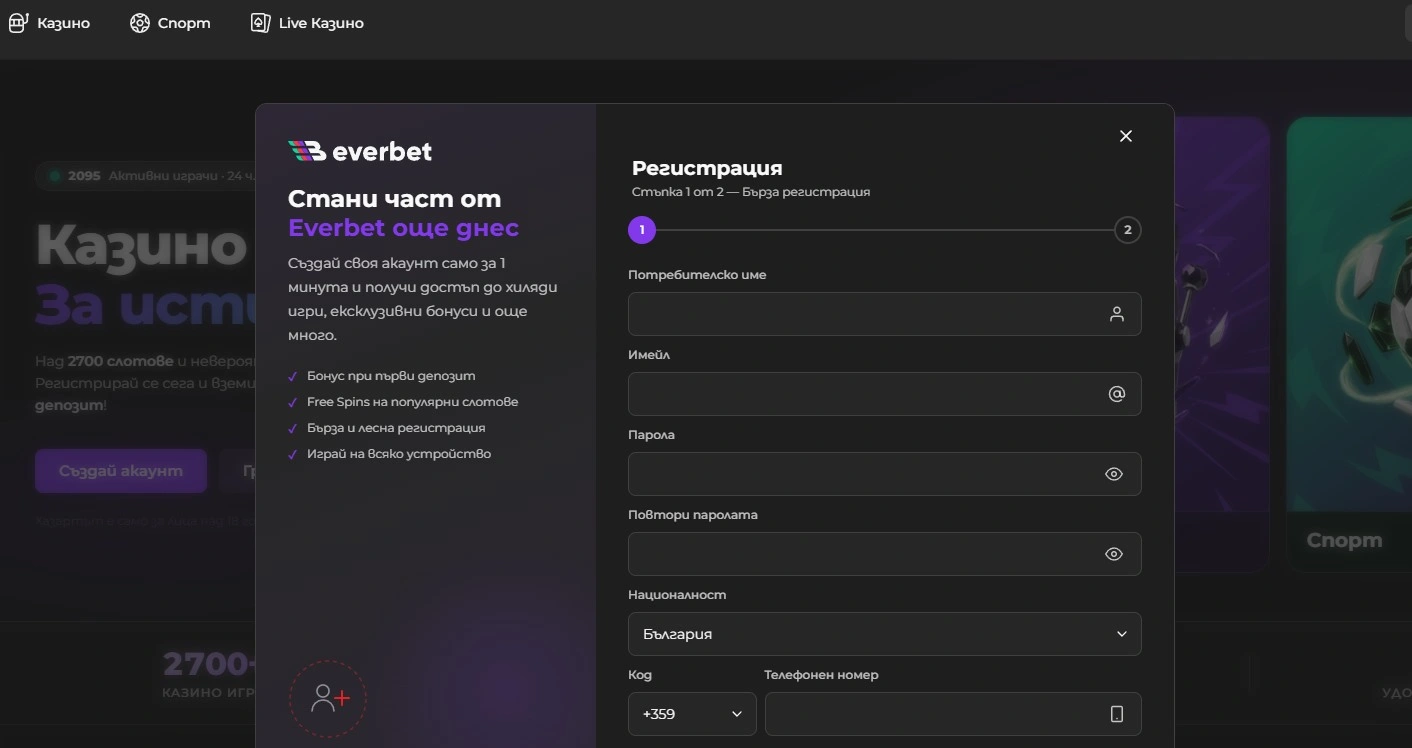Click the cards icon beside Live Казино

point(260,22)
